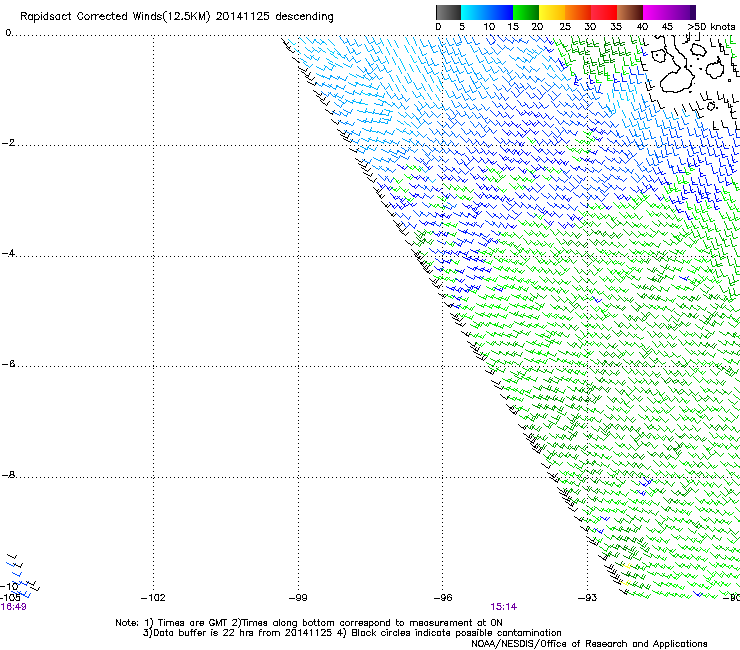Click the green 15-20 knots color band
The height and width of the screenshot is (650, 740).
click(x=526, y=12)
